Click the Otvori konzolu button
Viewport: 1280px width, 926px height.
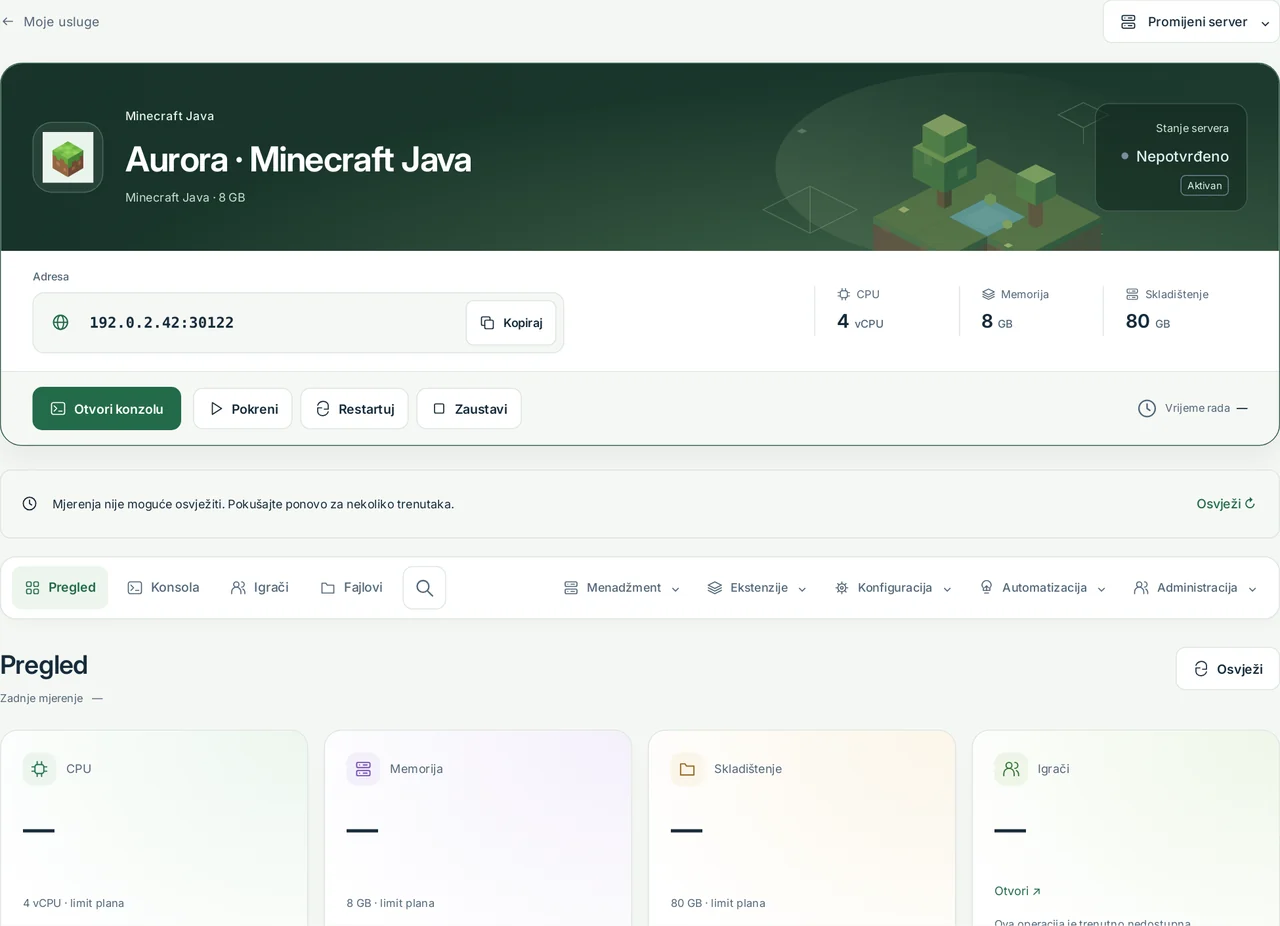[107, 409]
